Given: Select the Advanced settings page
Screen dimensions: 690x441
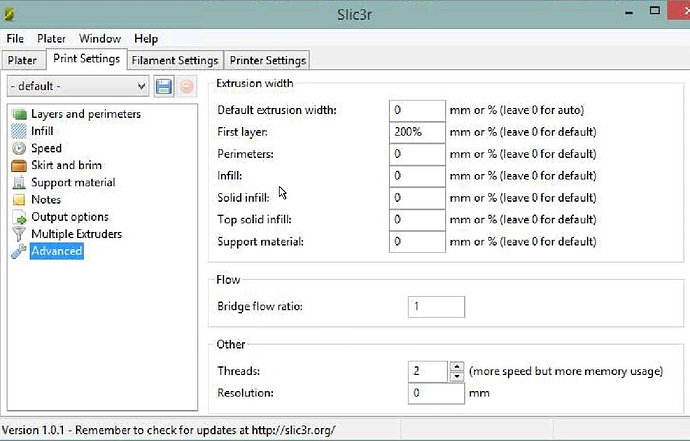Looking at the screenshot, I should pyautogui.click(x=57, y=251).
